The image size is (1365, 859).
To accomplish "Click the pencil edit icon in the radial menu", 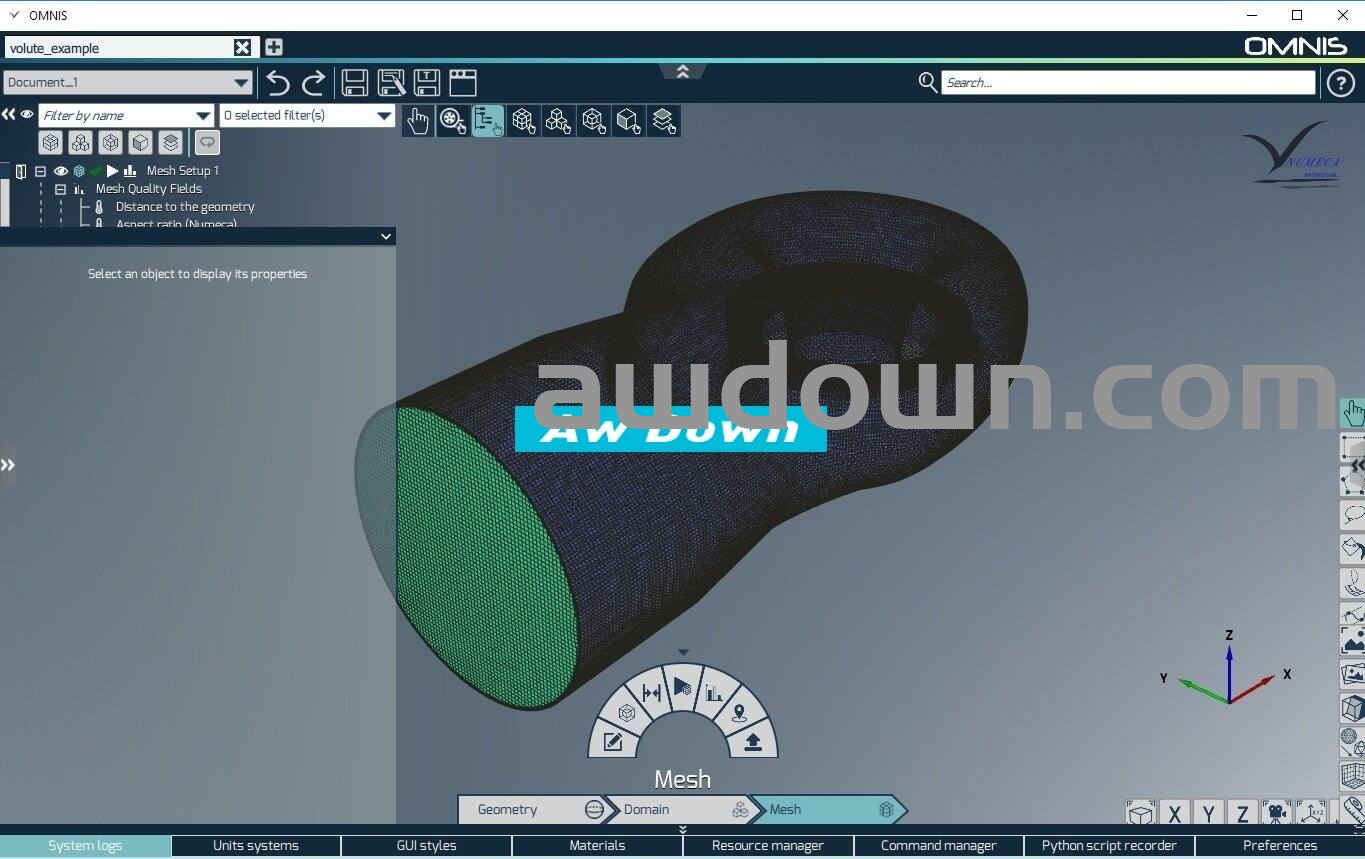I will tap(613, 741).
